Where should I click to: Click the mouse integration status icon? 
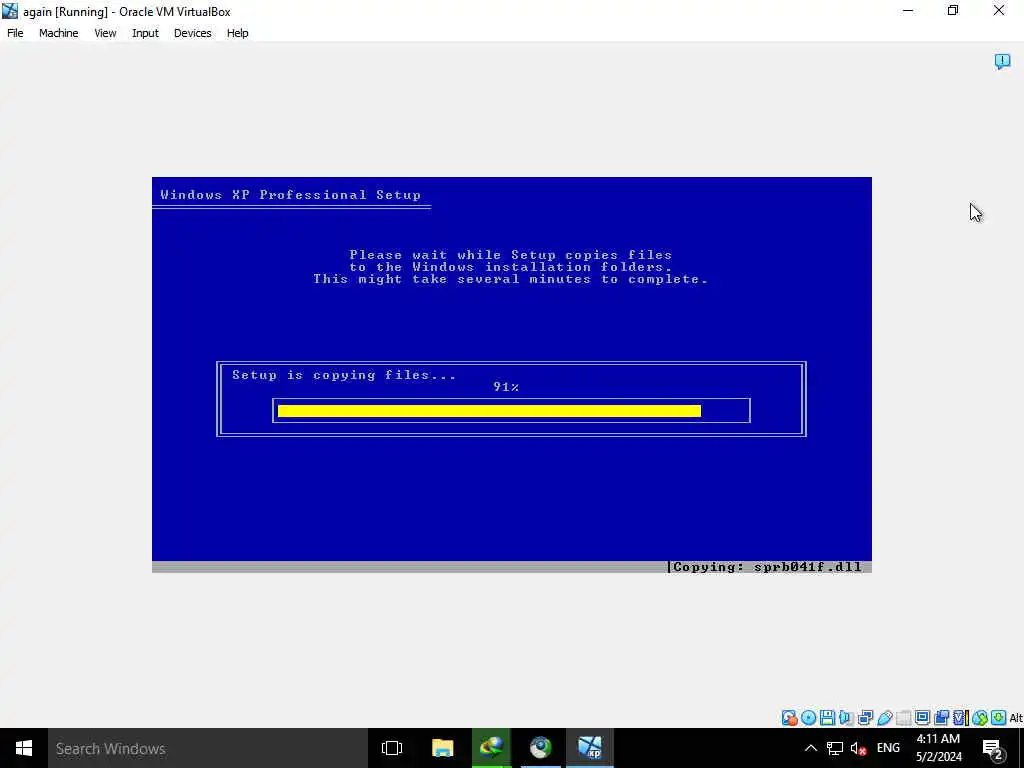980,718
